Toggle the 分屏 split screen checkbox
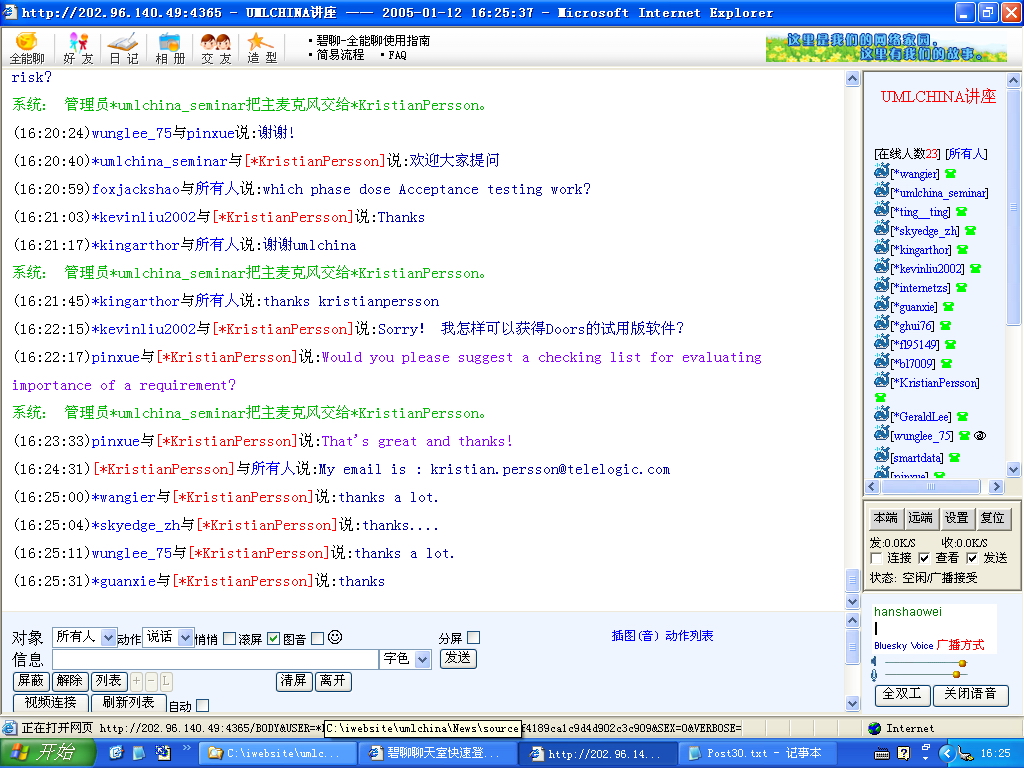 (x=474, y=637)
